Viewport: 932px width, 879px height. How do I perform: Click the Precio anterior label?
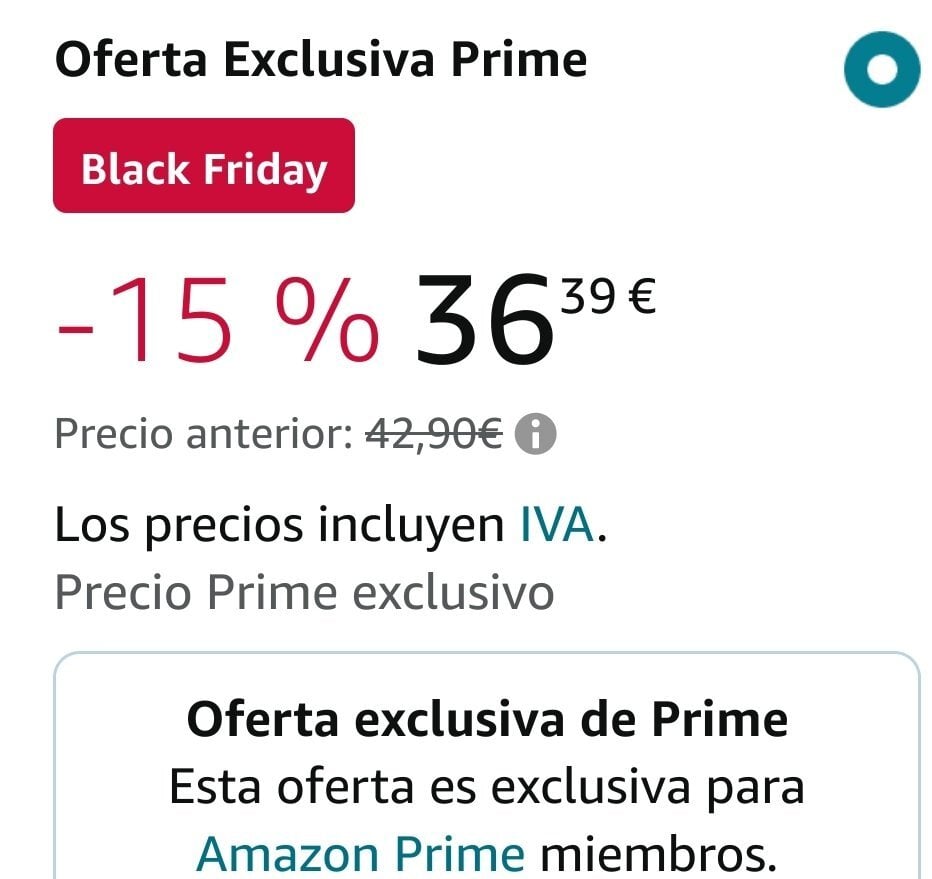202,435
